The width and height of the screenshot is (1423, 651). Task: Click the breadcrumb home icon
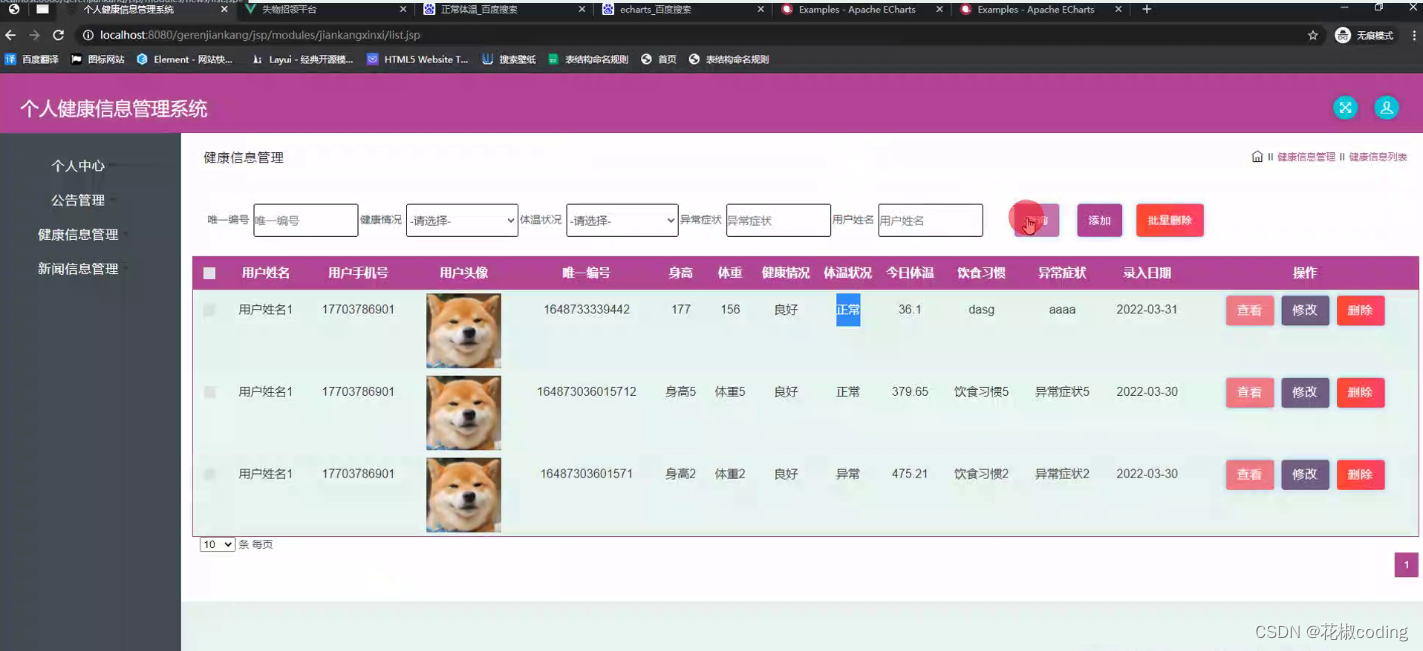(1256, 156)
